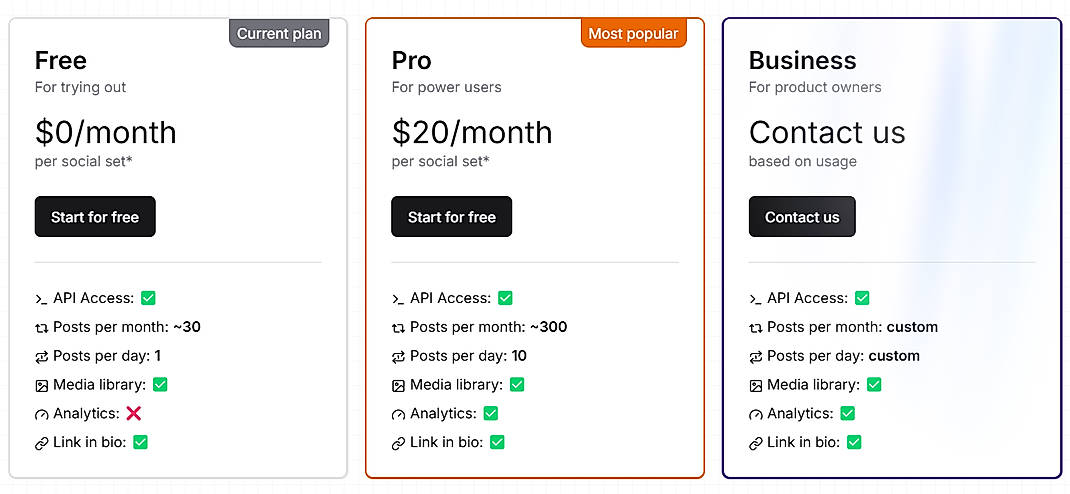
Task: Click the Business plan heading
Action: [802, 60]
